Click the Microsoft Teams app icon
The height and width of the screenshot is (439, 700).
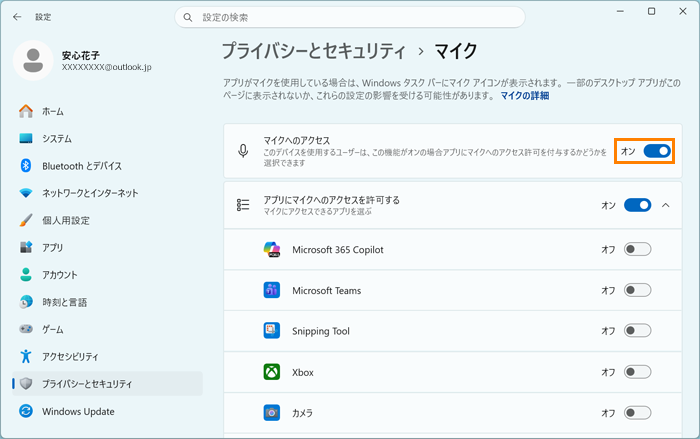tap(271, 290)
